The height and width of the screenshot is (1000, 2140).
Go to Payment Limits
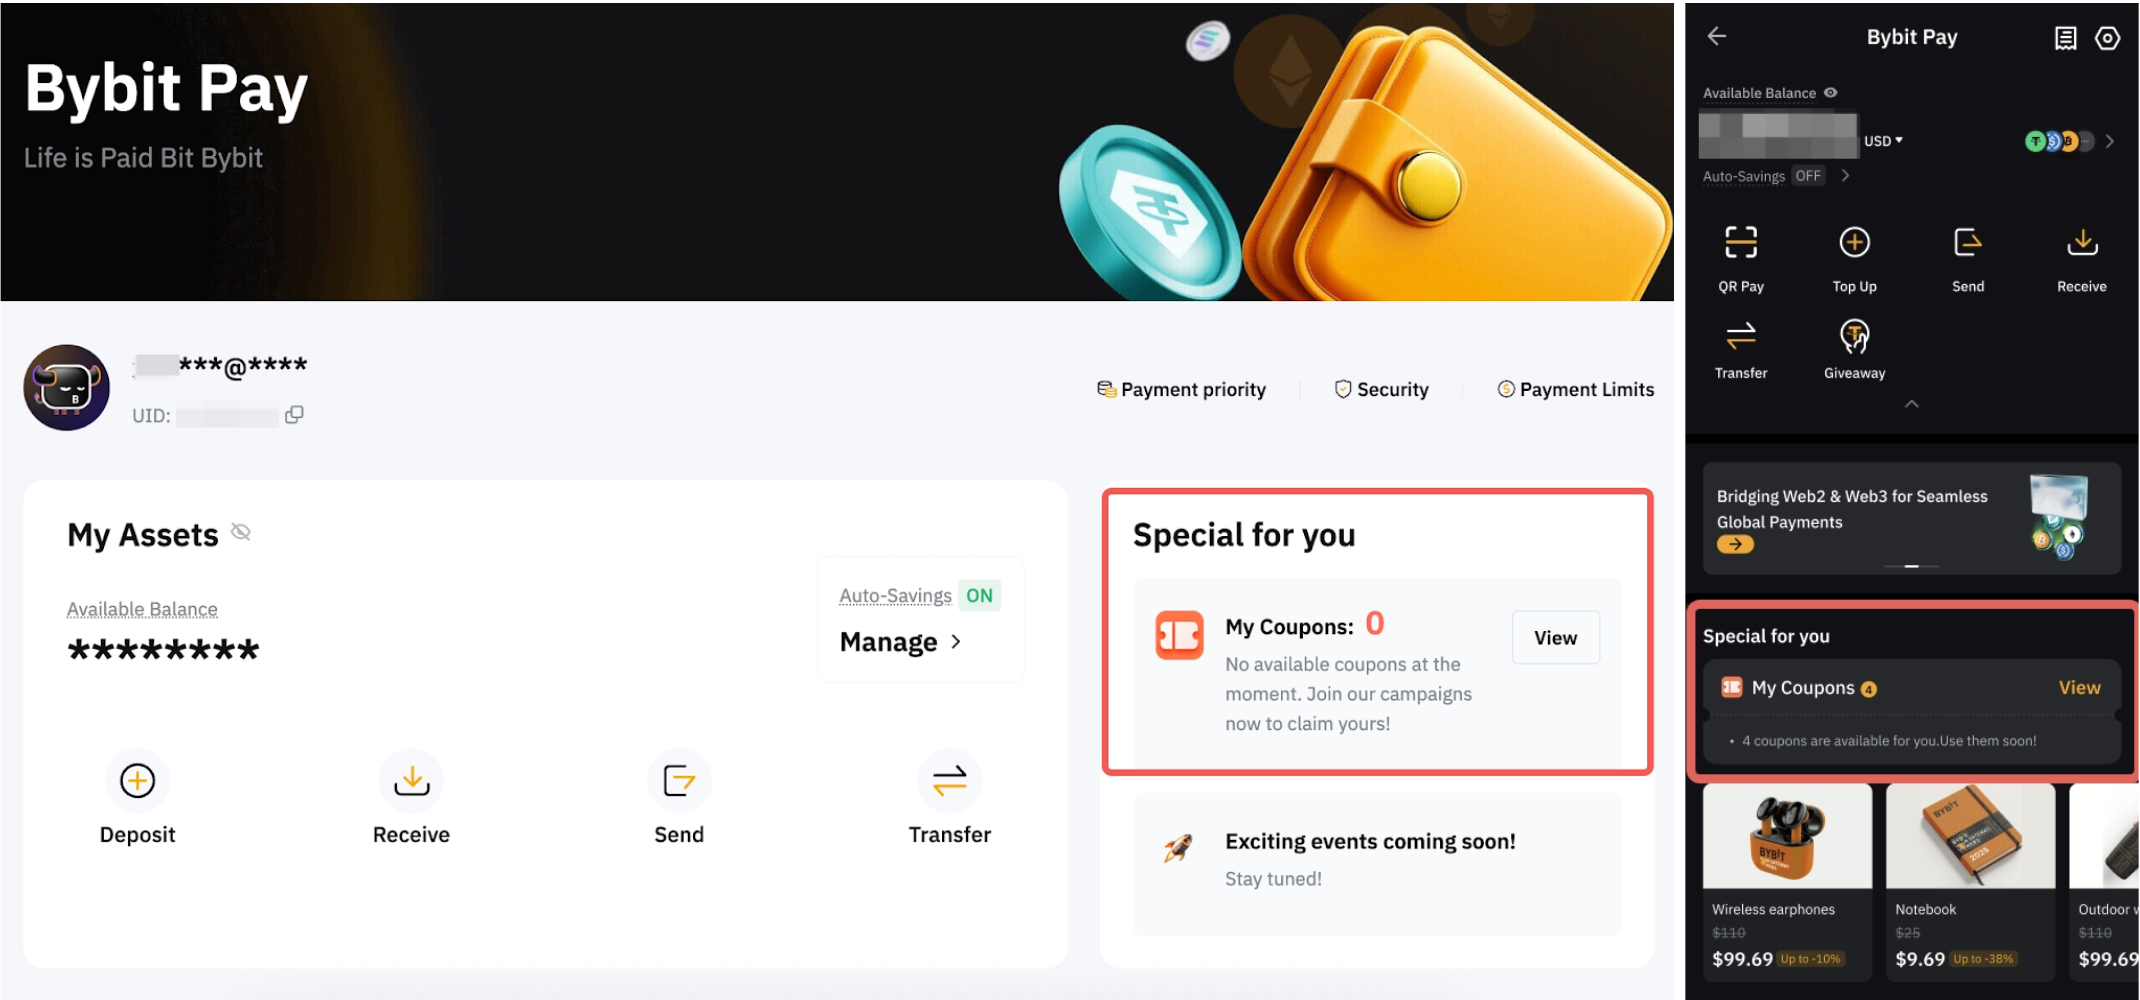(1575, 389)
